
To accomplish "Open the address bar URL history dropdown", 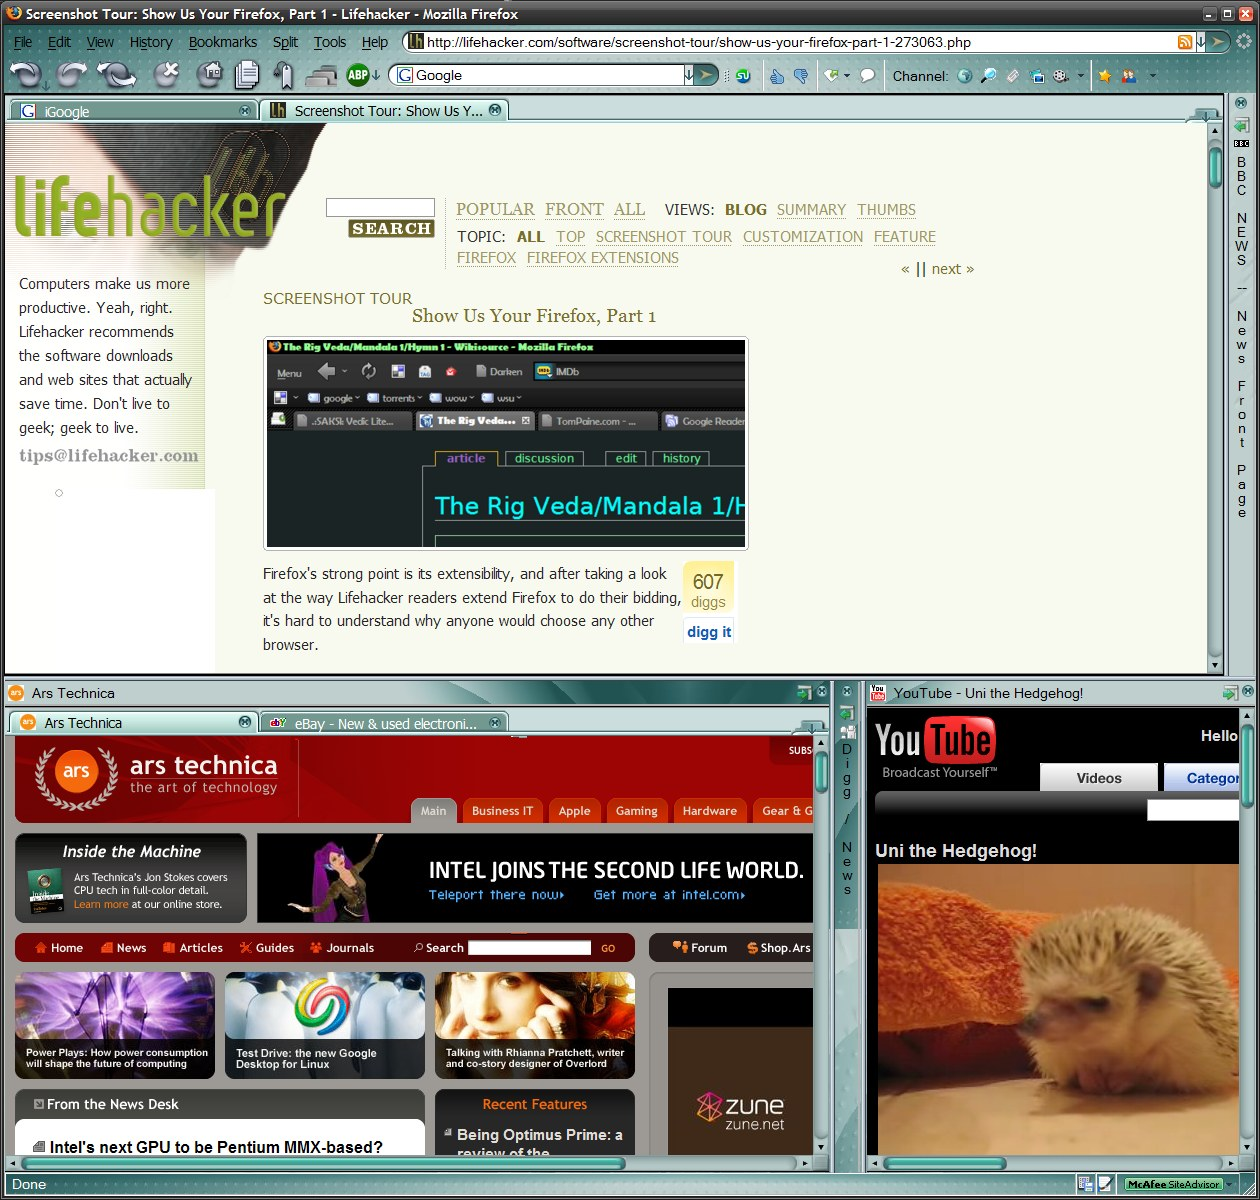I will (1201, 42).
